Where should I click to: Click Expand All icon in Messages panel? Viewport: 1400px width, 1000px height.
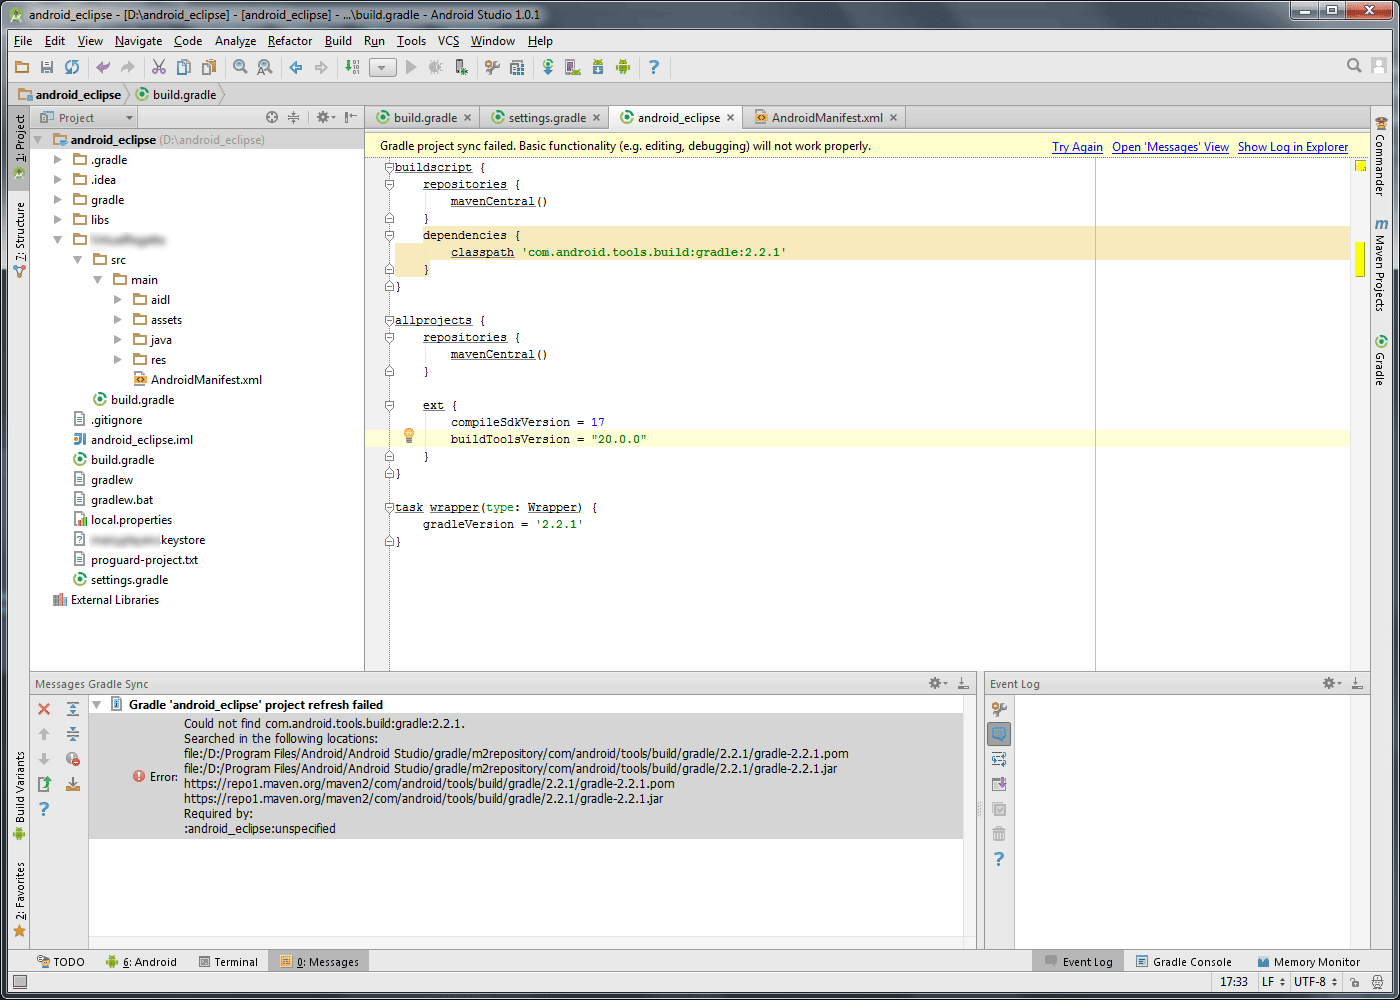pos(73,709)
